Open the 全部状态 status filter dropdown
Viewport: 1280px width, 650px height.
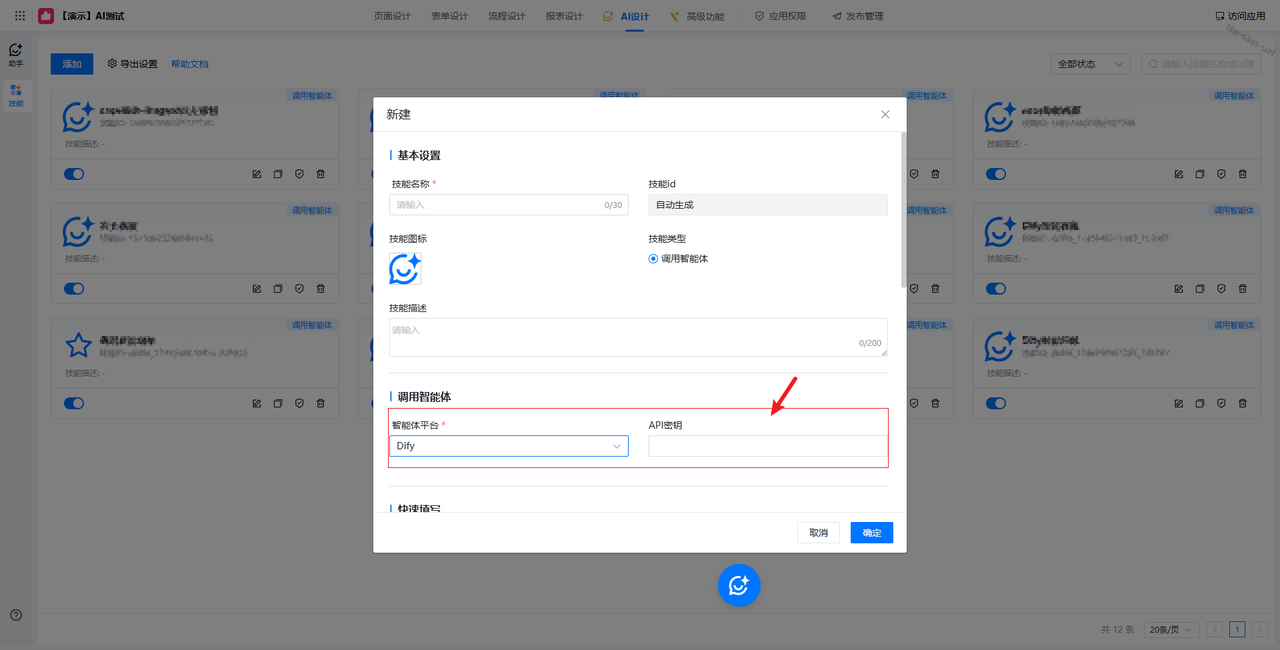(1090, 64)
